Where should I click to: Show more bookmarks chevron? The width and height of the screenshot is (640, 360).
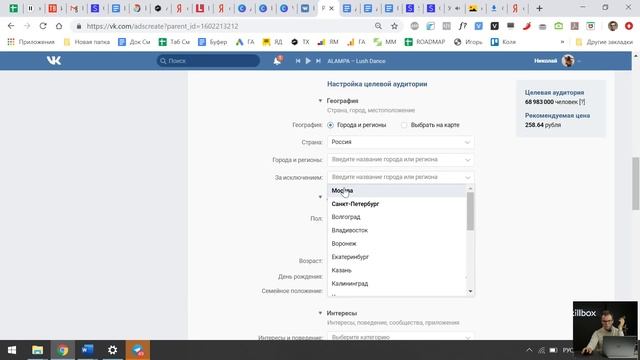coord(562,42)
